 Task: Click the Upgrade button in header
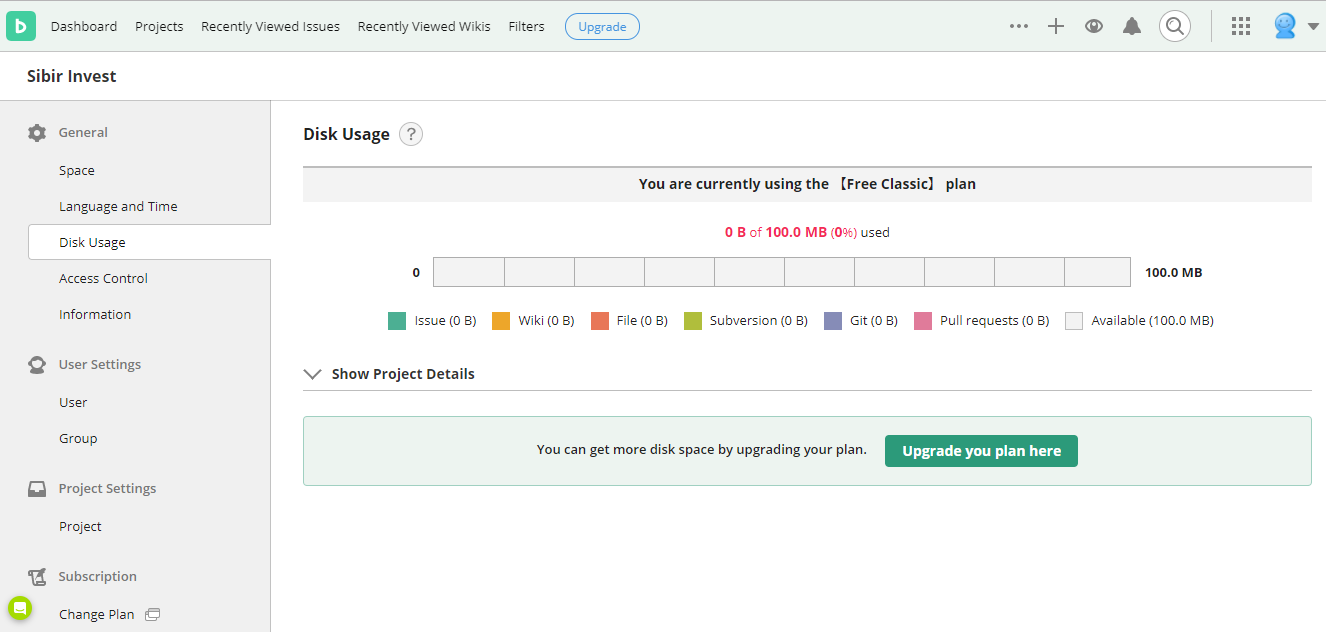[x=602, y=27]
